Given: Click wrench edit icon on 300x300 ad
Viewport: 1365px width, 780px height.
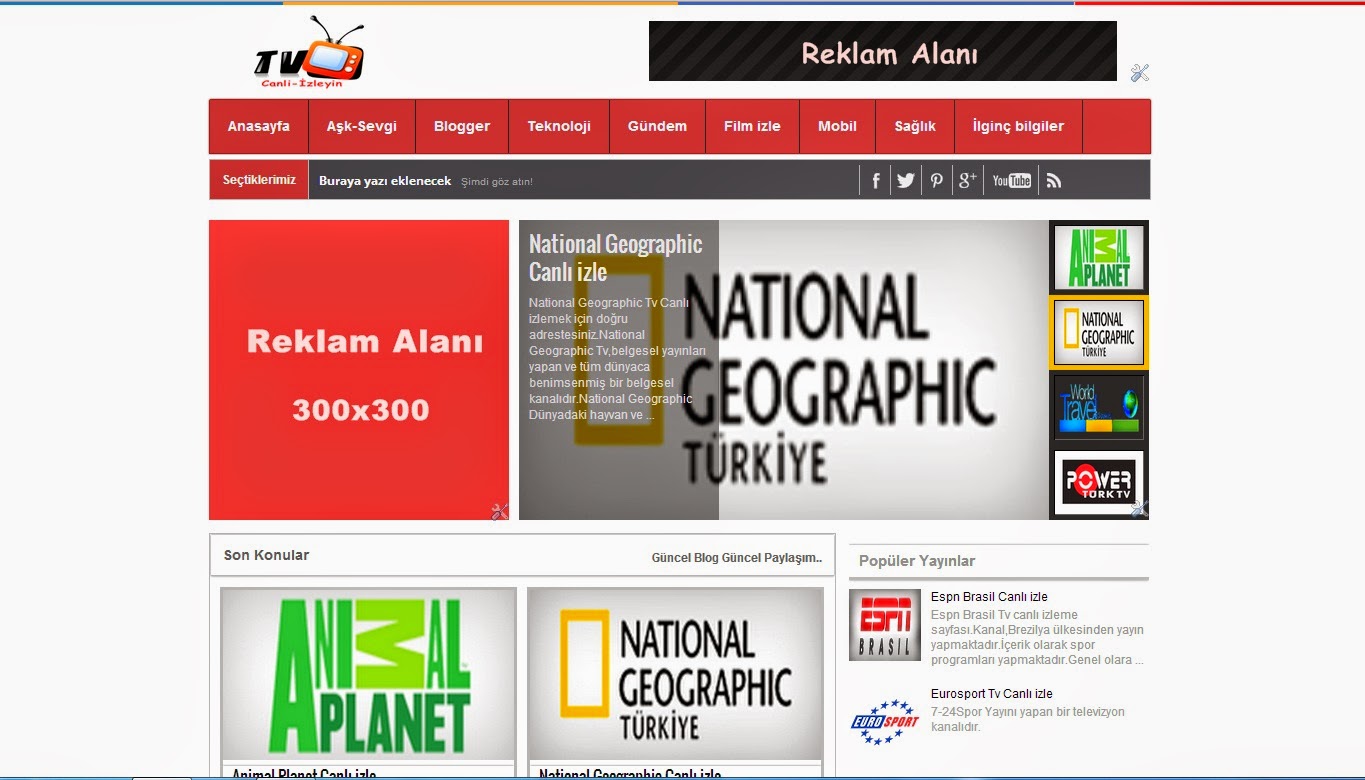Looking at the screenshot, I should (x=500, y=511).
